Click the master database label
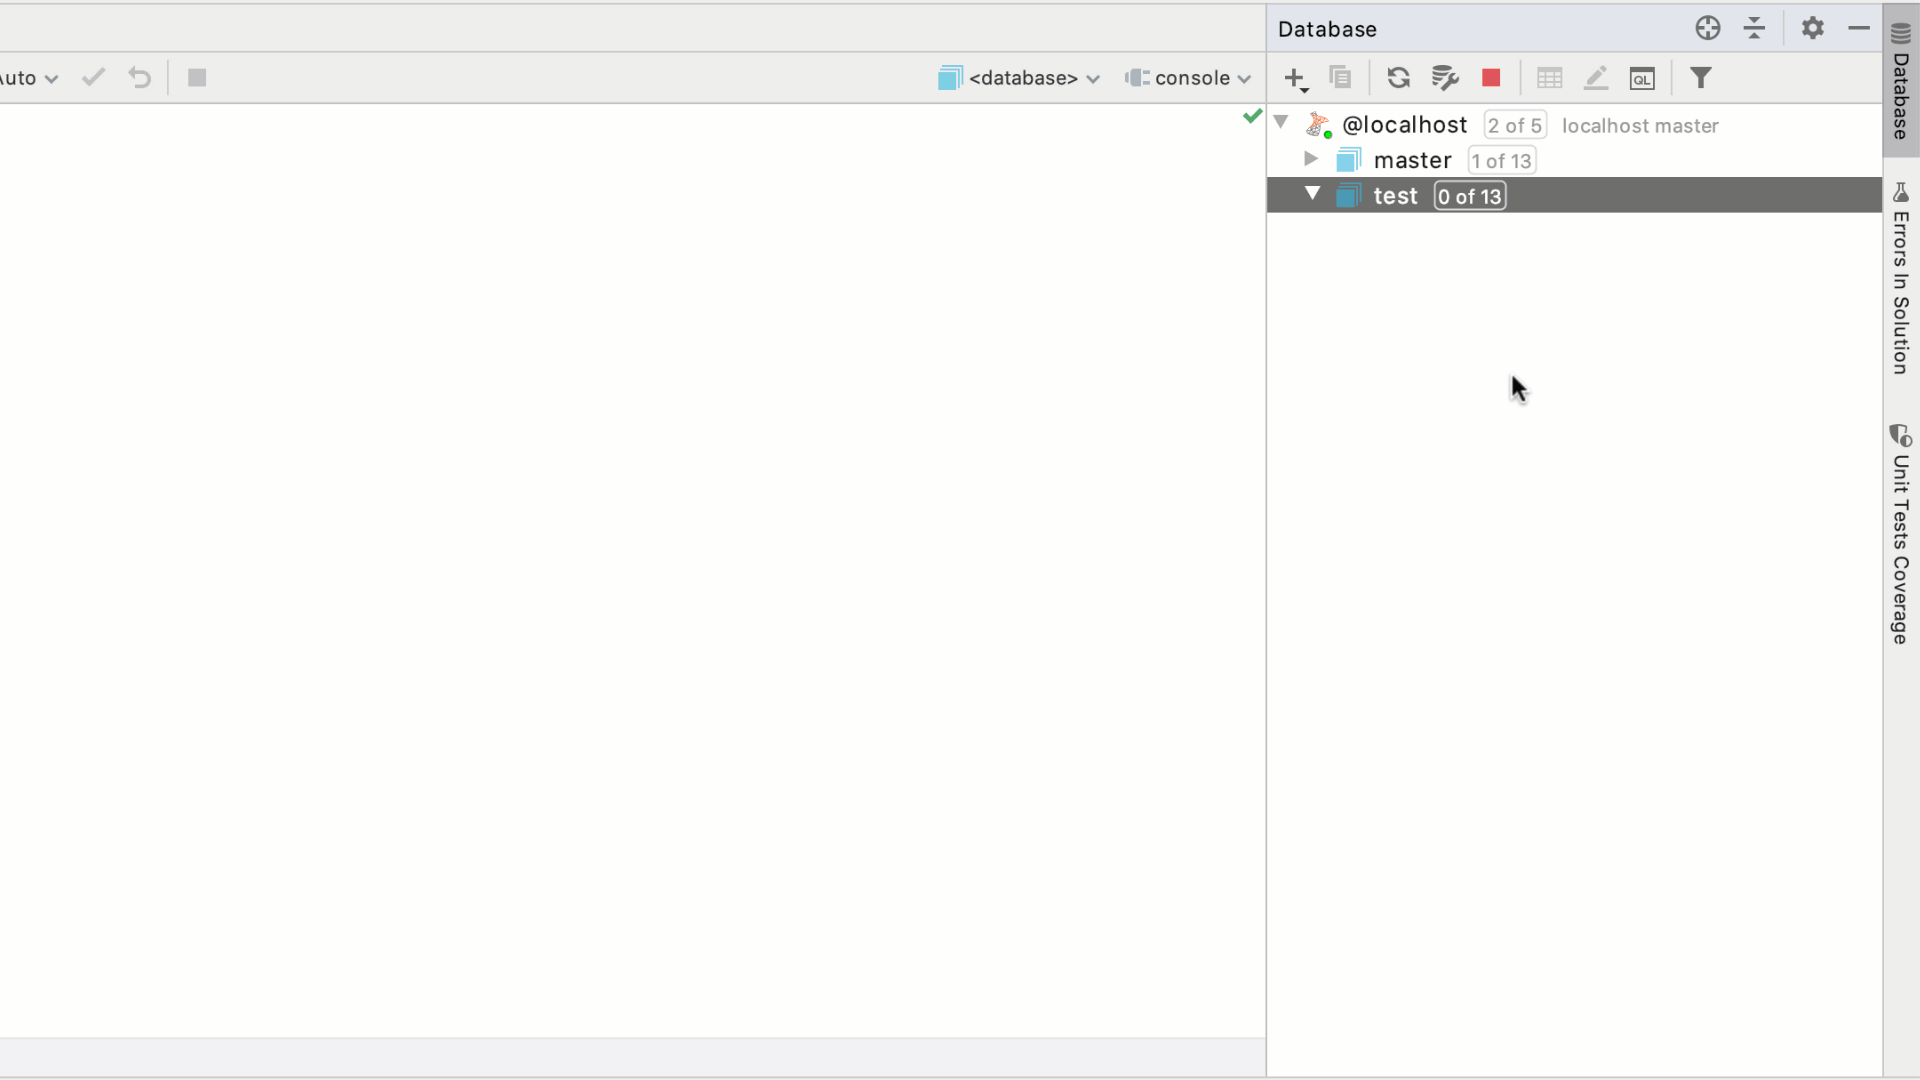The height and width of the screenshot is (1080, 1920). click(x=1412, y=160)
